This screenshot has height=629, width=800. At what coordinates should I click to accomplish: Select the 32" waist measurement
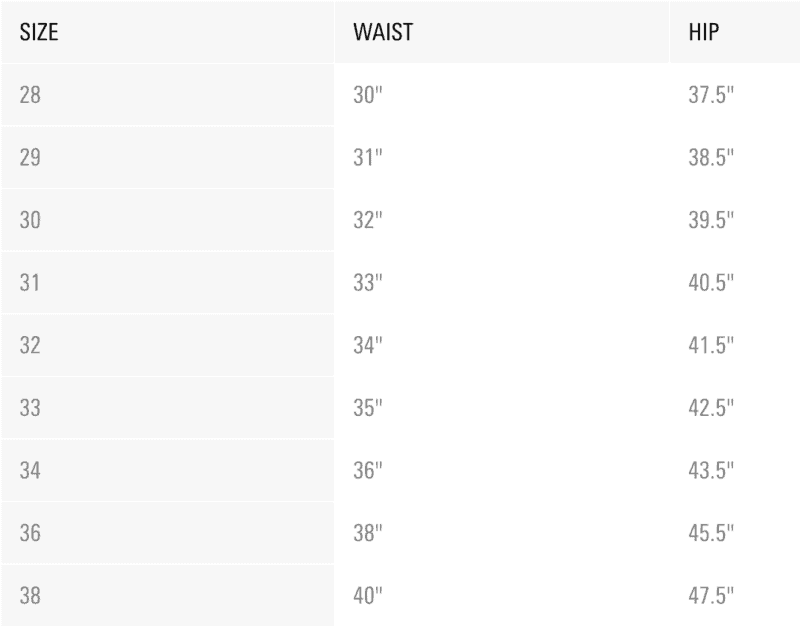pos(368,221)
